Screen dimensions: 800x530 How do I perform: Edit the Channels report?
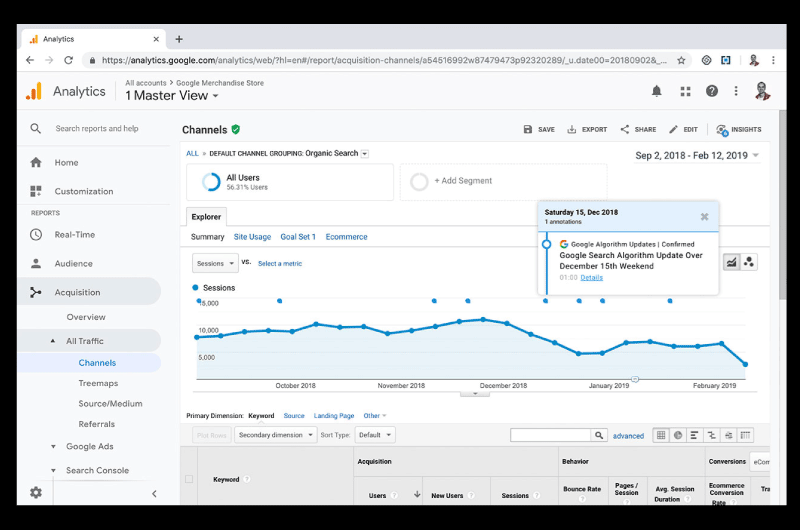click(x=683, y=130)
